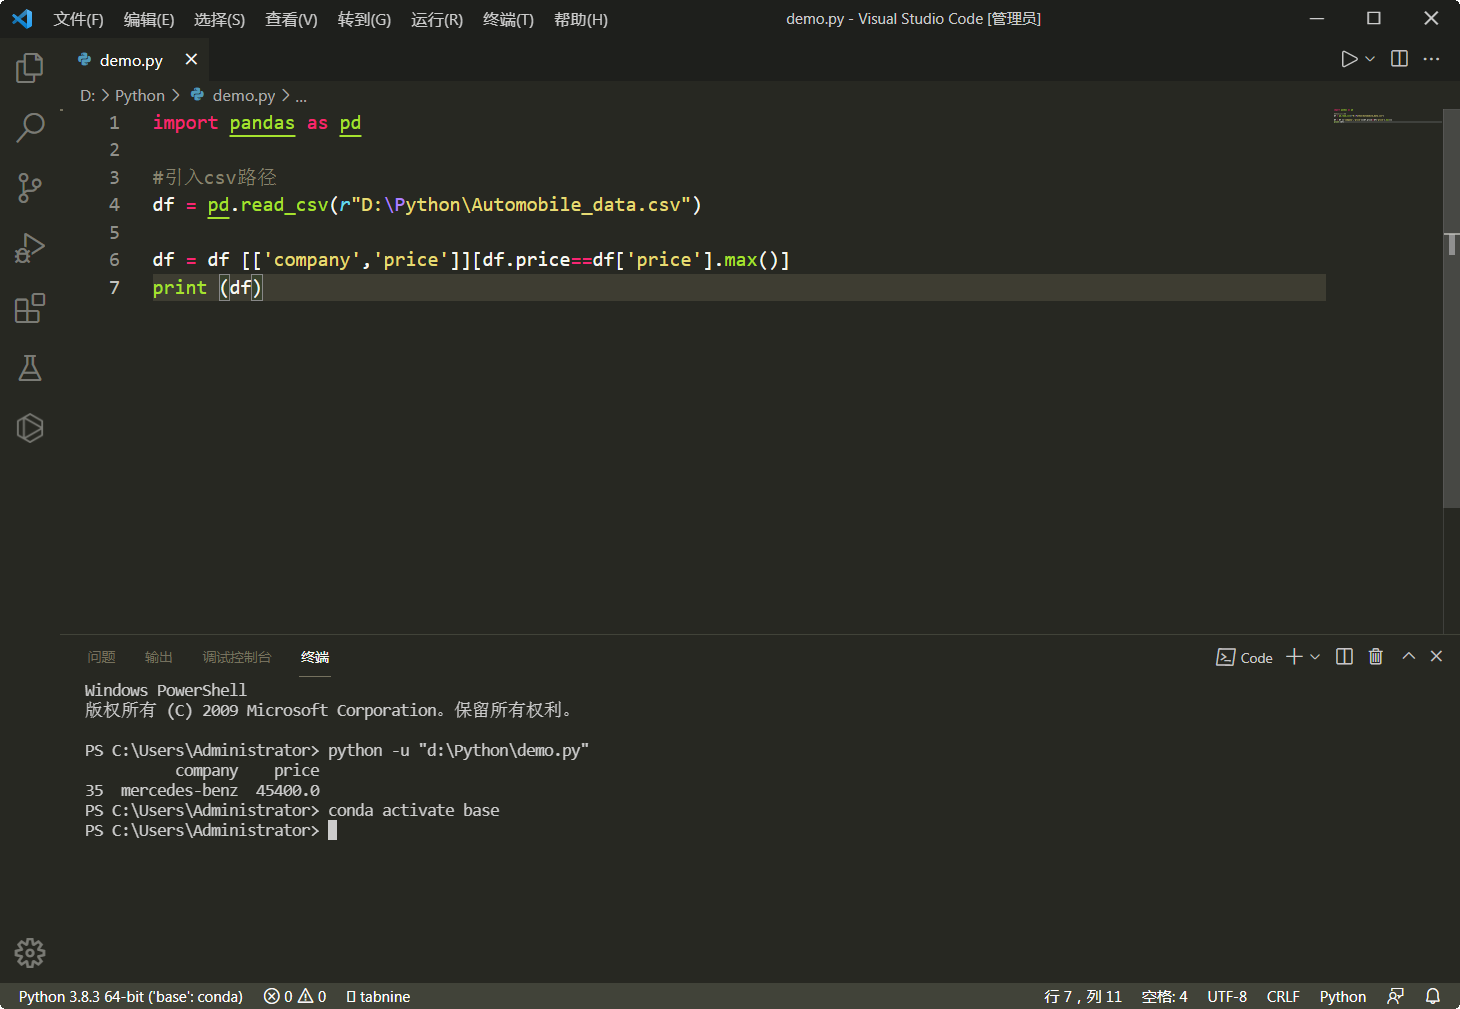Open the Testing flask icon
The width and height of the screenshot is (1460, 1009).
click(x=30, y=368)
